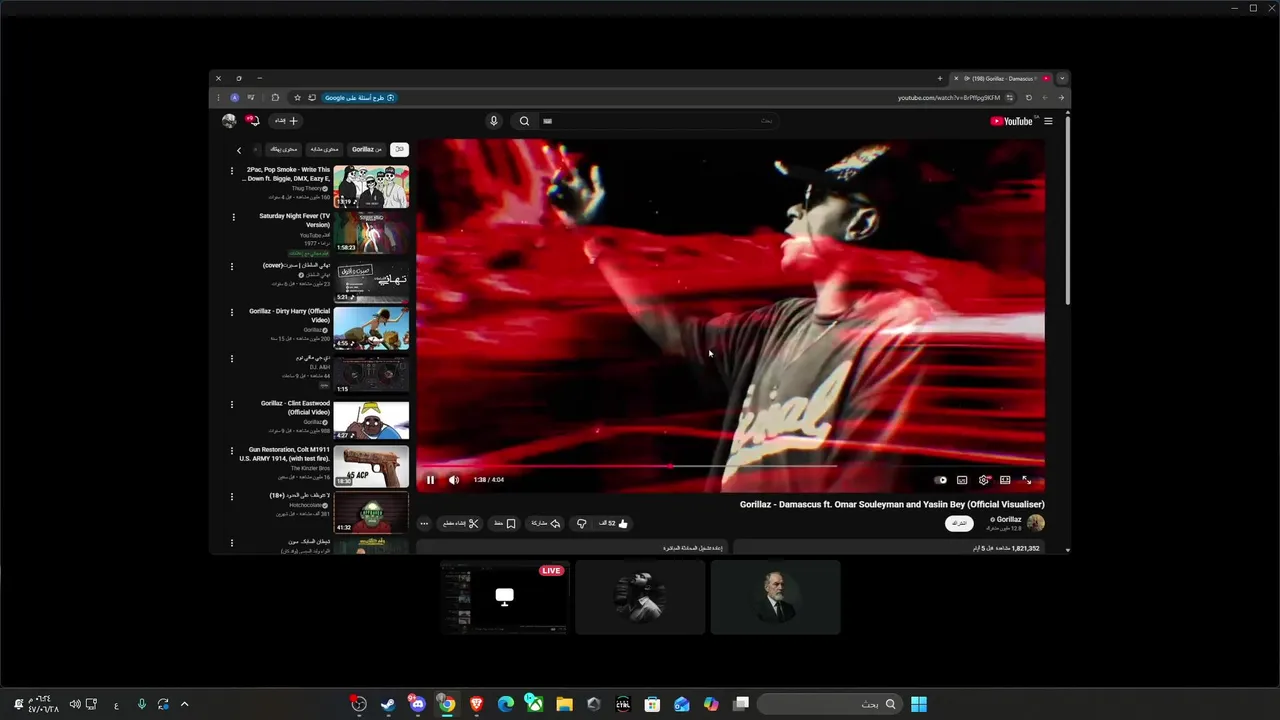Image resolution: width=1280 pixels, height=720 pixels.
Task: Open the Chrome three-dot browser menu
Action: pyautogui.click(x=219, y=98)
